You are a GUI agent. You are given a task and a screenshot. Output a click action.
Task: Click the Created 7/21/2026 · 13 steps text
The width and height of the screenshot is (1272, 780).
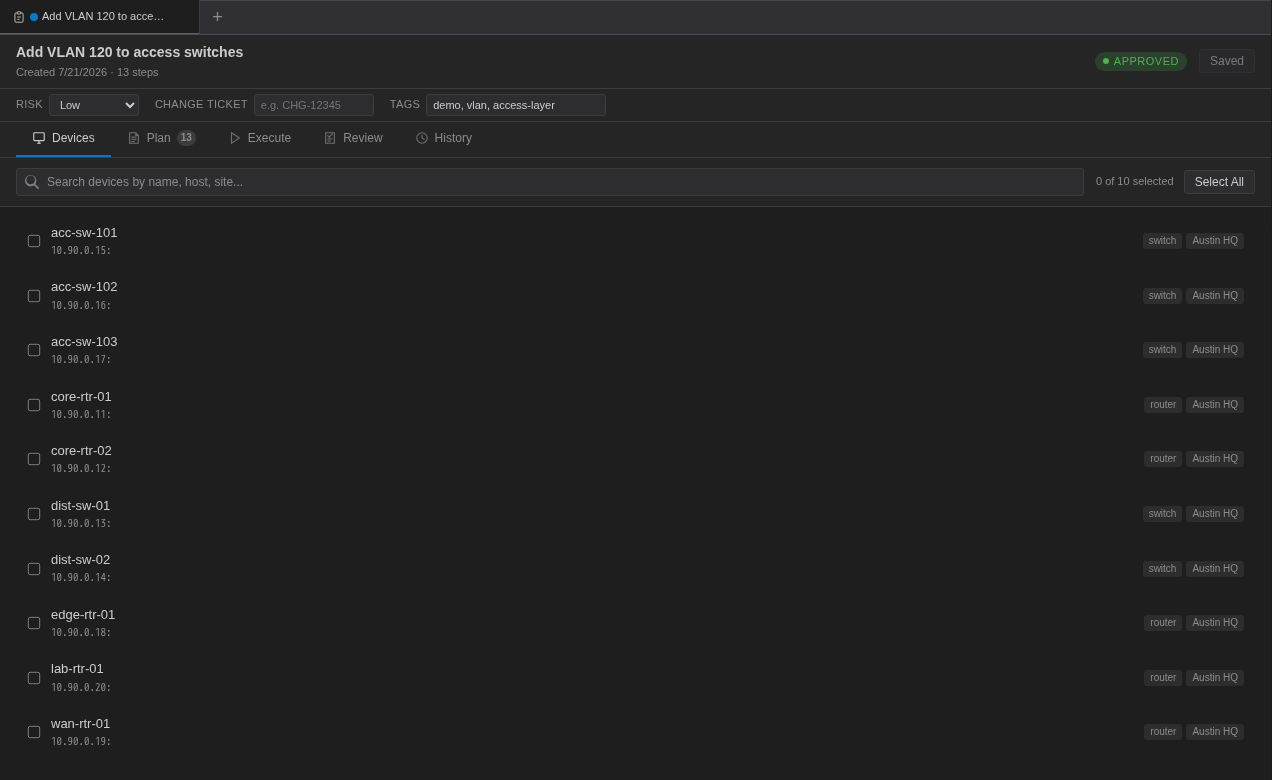[87, 72]
